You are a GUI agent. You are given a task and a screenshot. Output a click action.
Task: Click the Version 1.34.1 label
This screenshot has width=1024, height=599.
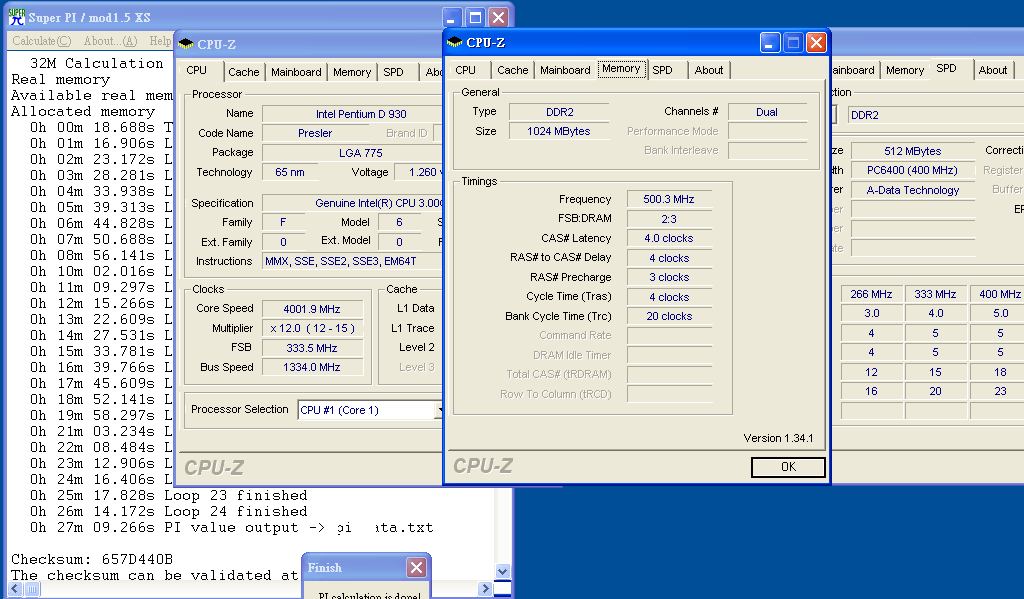778,438
